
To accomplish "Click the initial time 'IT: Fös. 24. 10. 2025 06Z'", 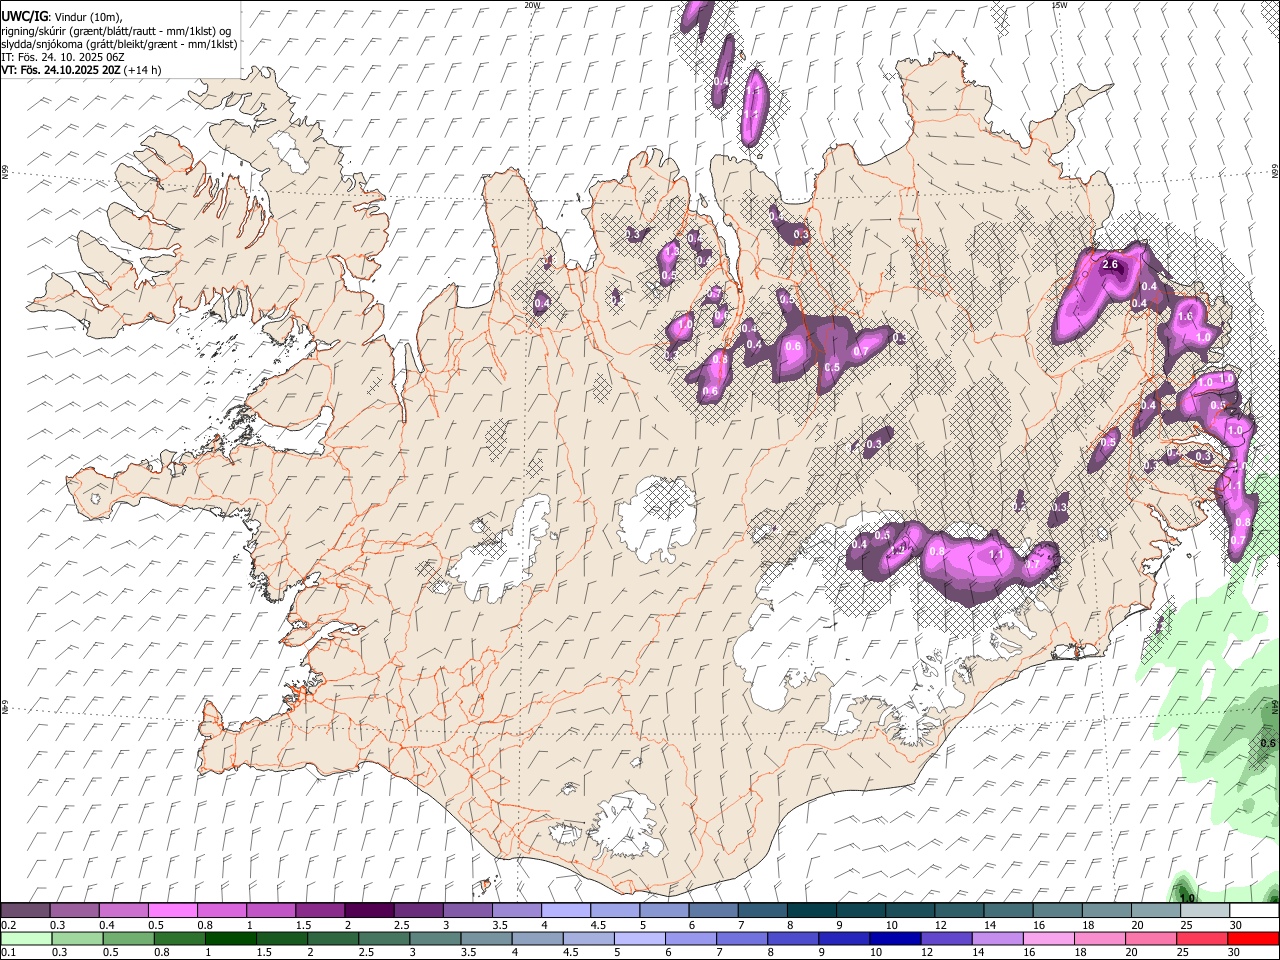I will (63, 57).
